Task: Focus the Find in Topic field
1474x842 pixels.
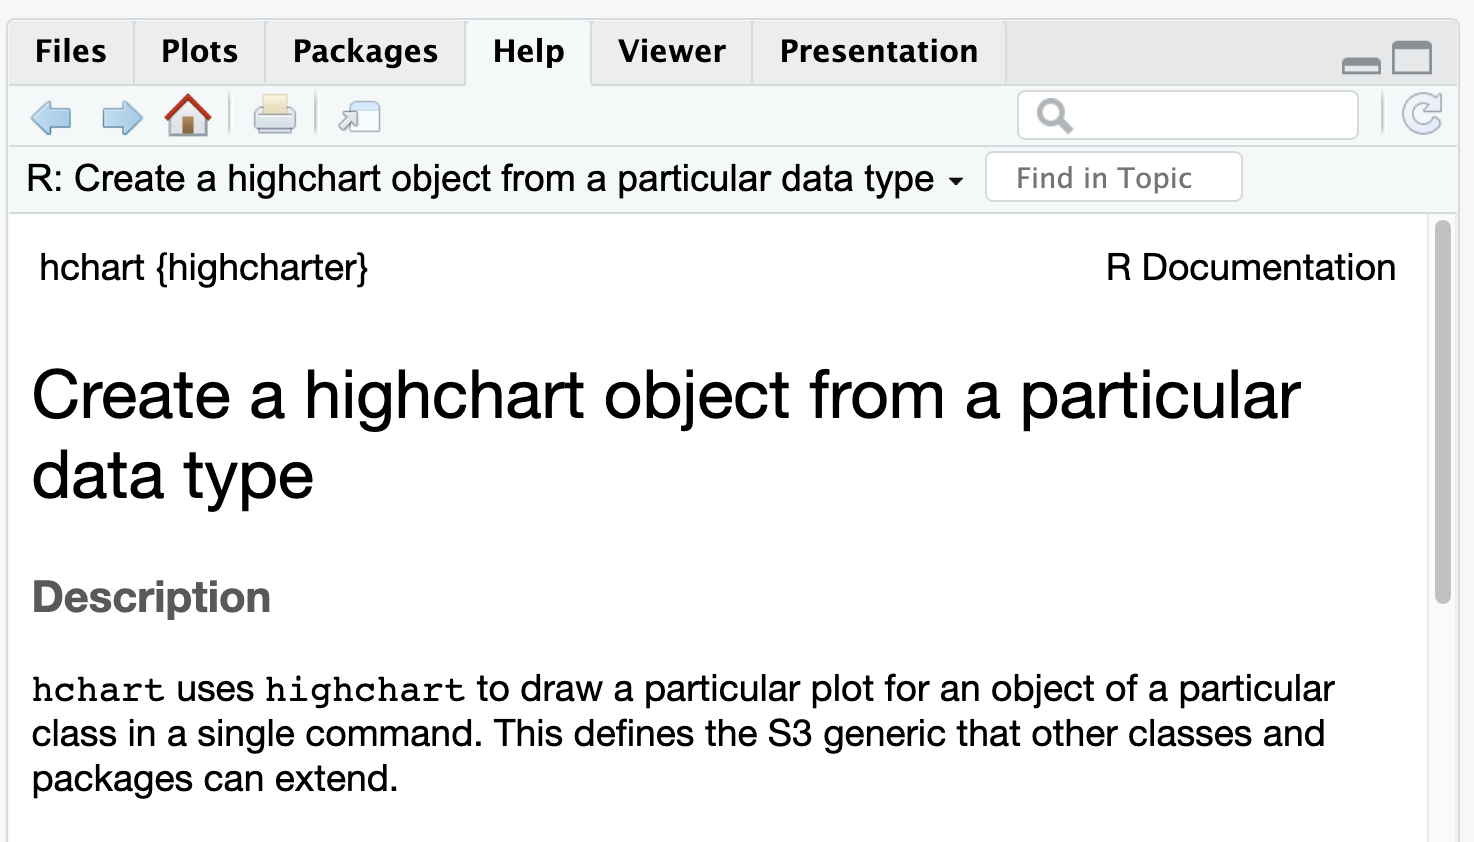Action: coord(1113,178)
